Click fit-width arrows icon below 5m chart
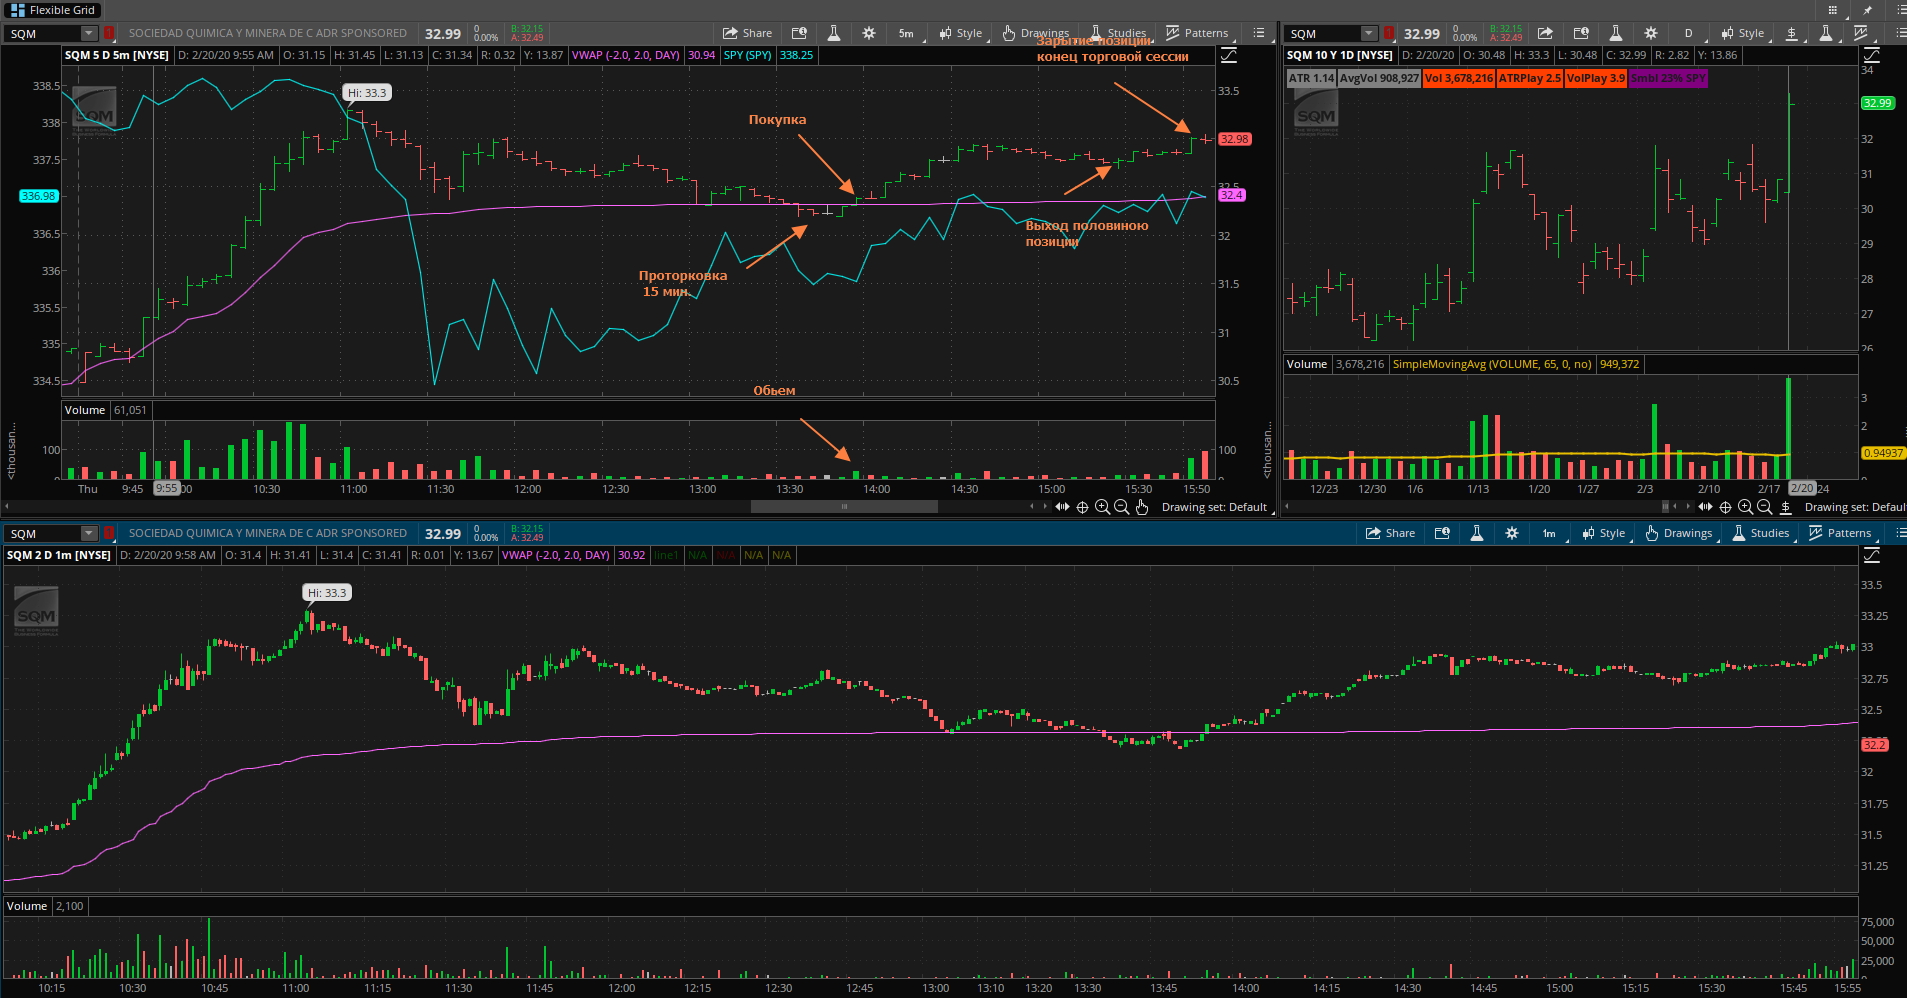The image size is (1907, 998). pyautogui.click(x=1062, y=507)
